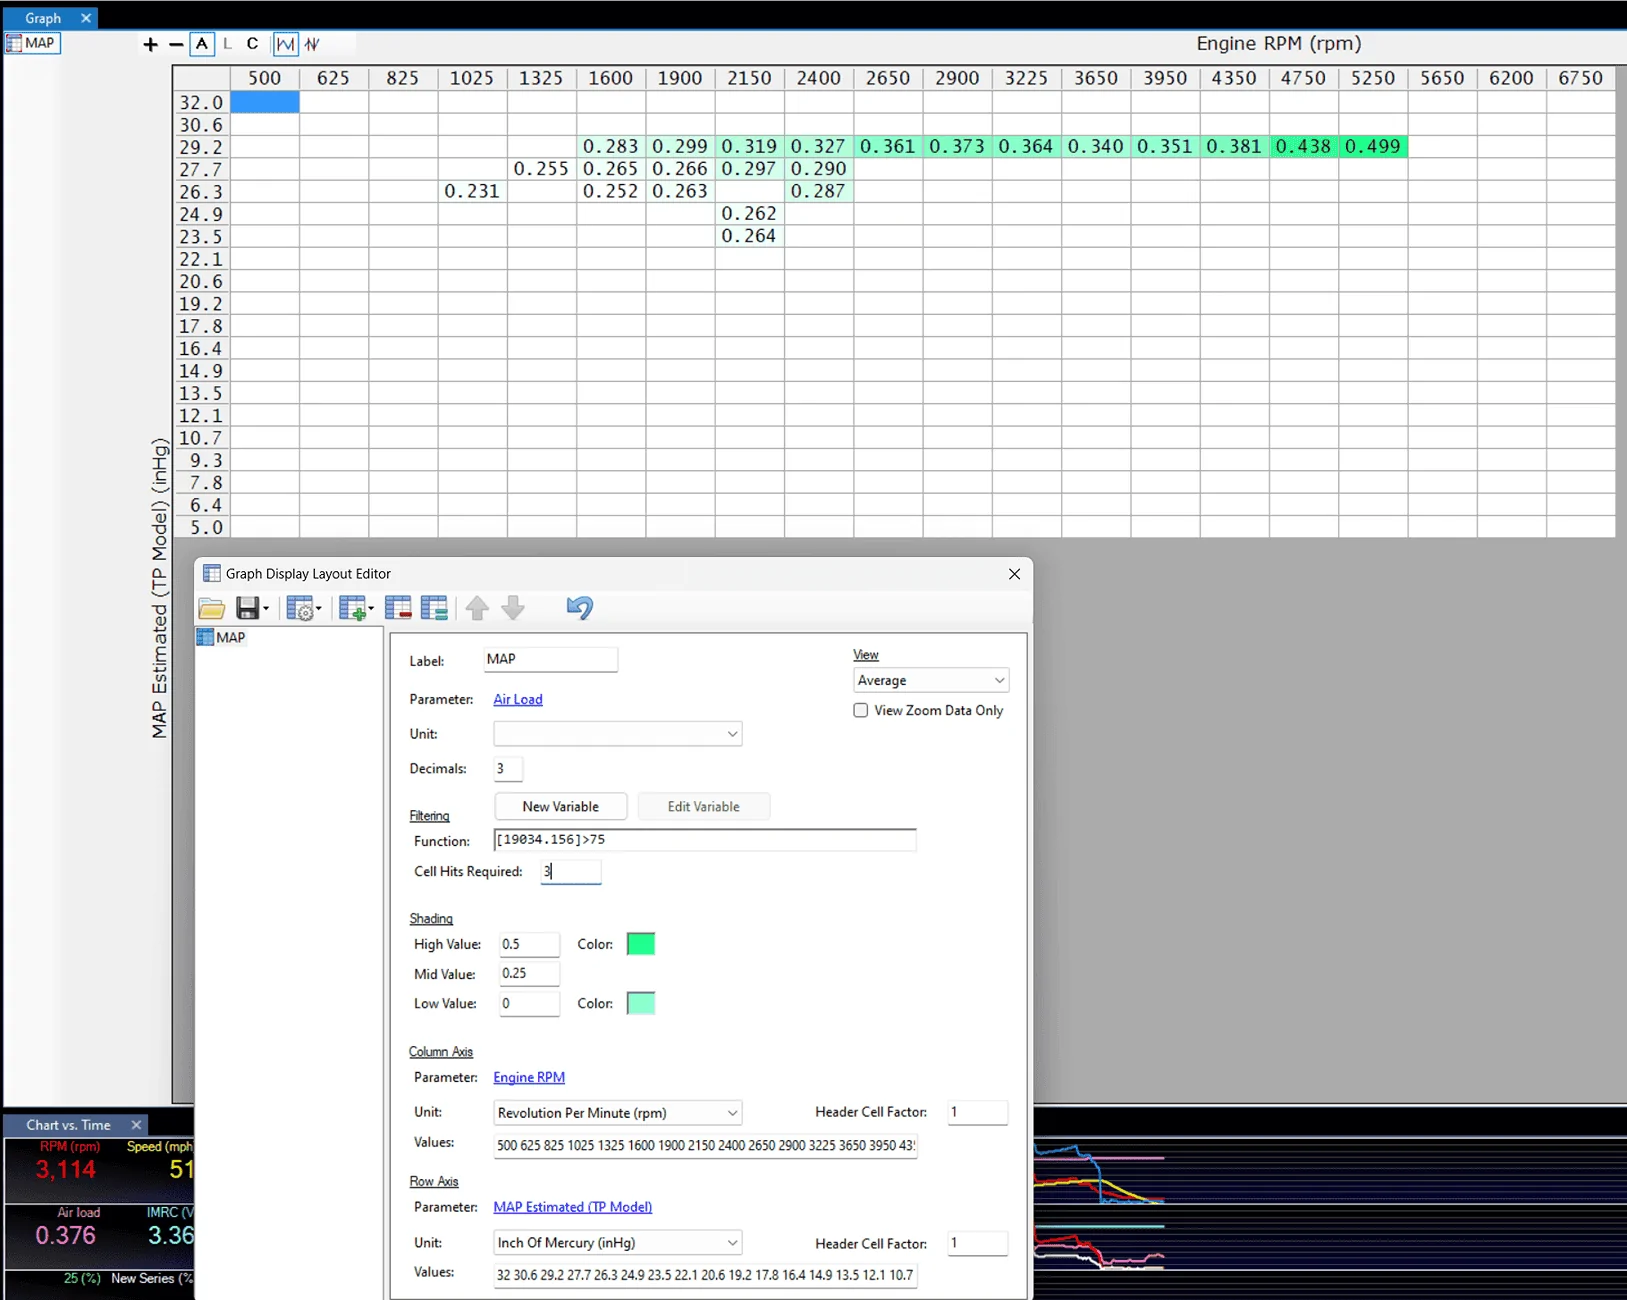Click the cell showing 0.438

[x=1304, y=147]
